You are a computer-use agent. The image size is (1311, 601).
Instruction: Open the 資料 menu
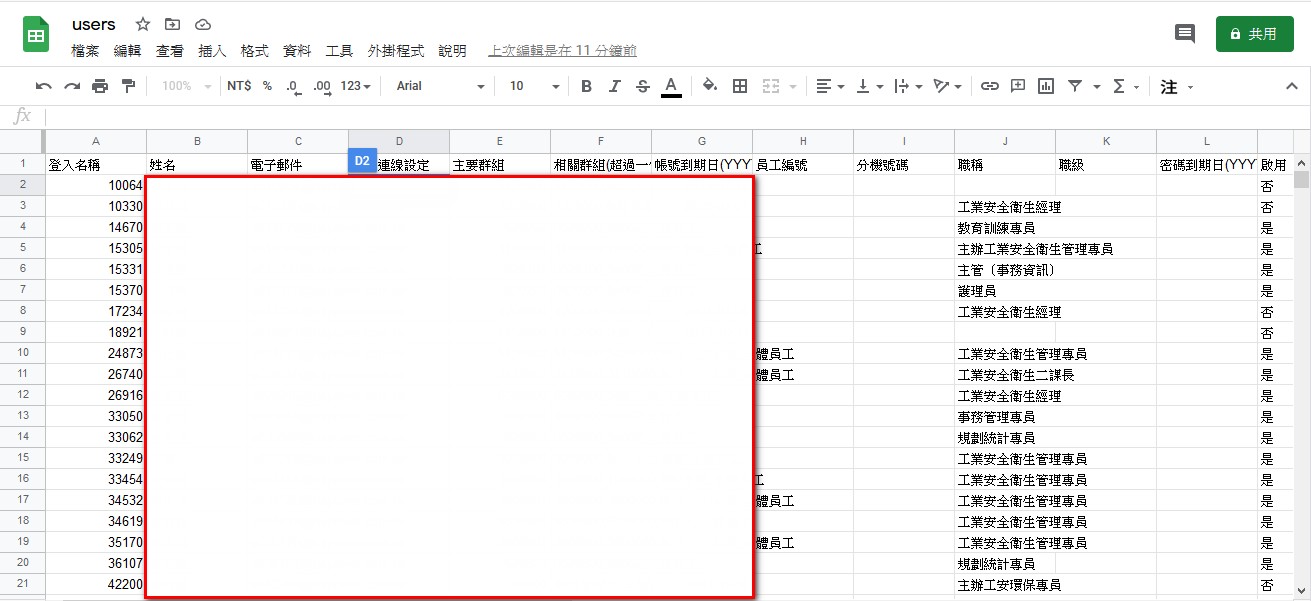[298, 51]
